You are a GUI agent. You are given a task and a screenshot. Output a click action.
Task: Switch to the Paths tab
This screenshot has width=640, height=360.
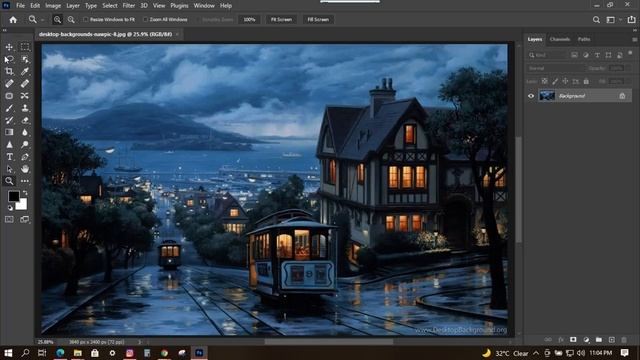point(584,39)
